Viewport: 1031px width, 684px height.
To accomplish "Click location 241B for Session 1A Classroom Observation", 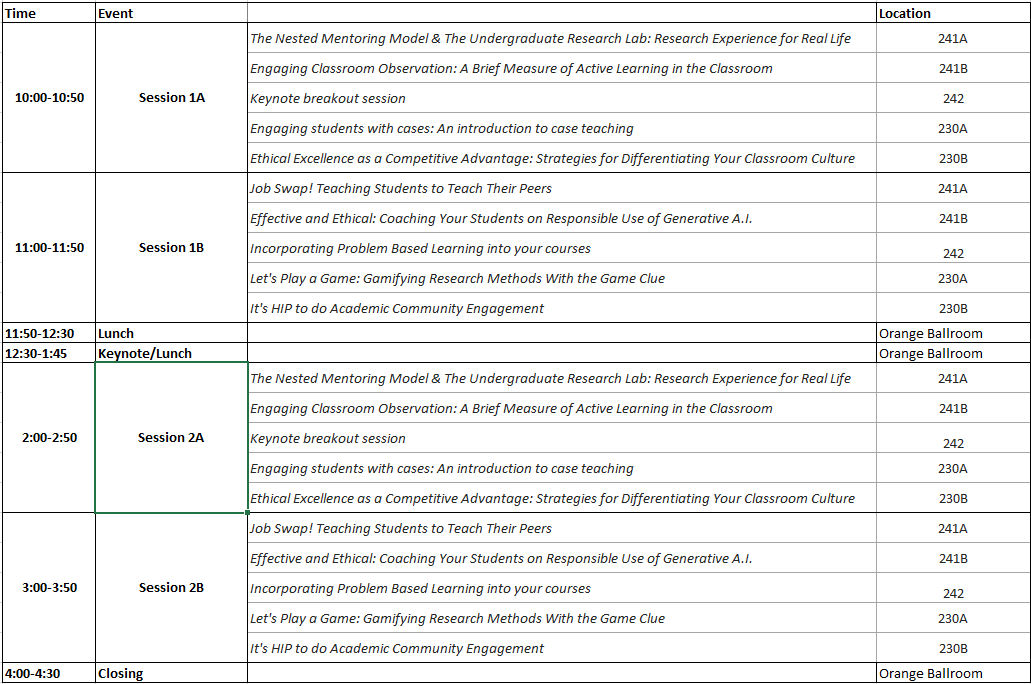I will coord(953,68).
